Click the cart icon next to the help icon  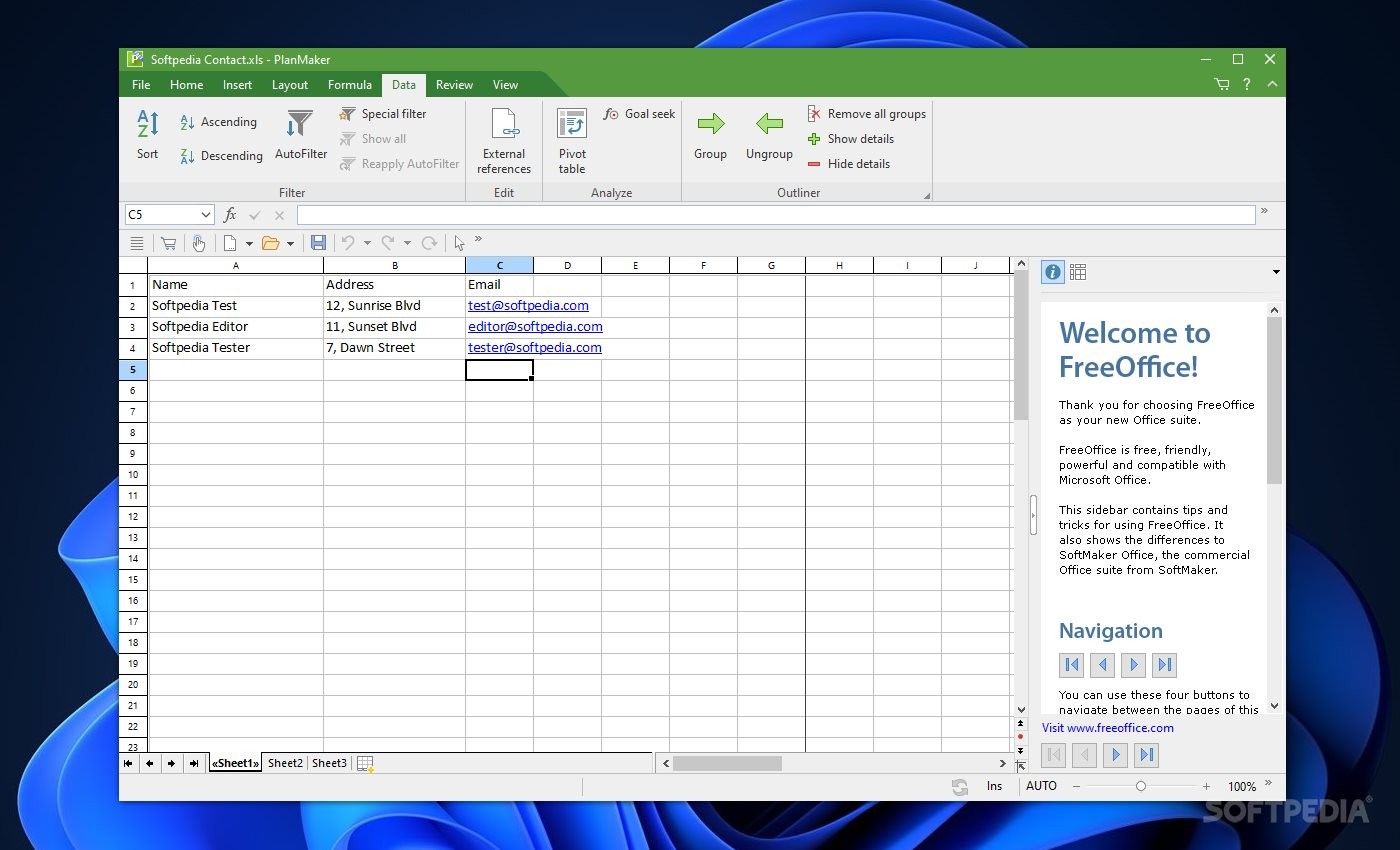[1222, 85]
